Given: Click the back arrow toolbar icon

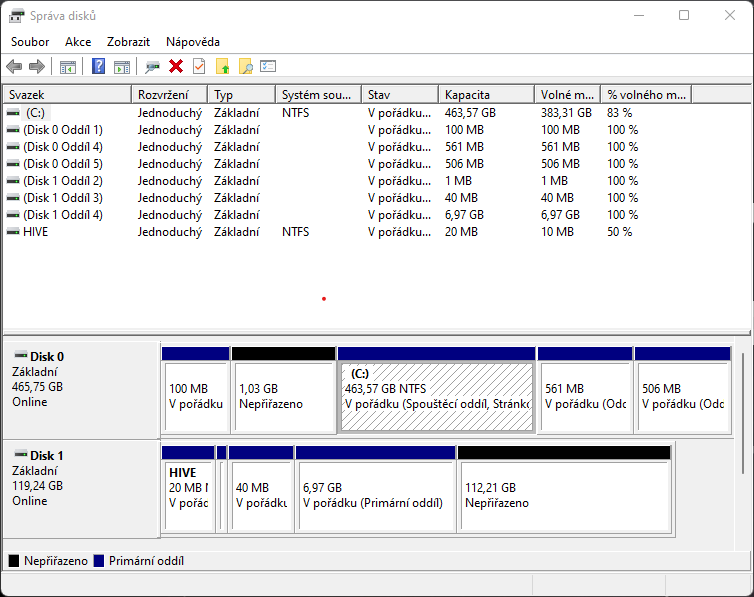Looking at the screenshot, I should [14, 67].
